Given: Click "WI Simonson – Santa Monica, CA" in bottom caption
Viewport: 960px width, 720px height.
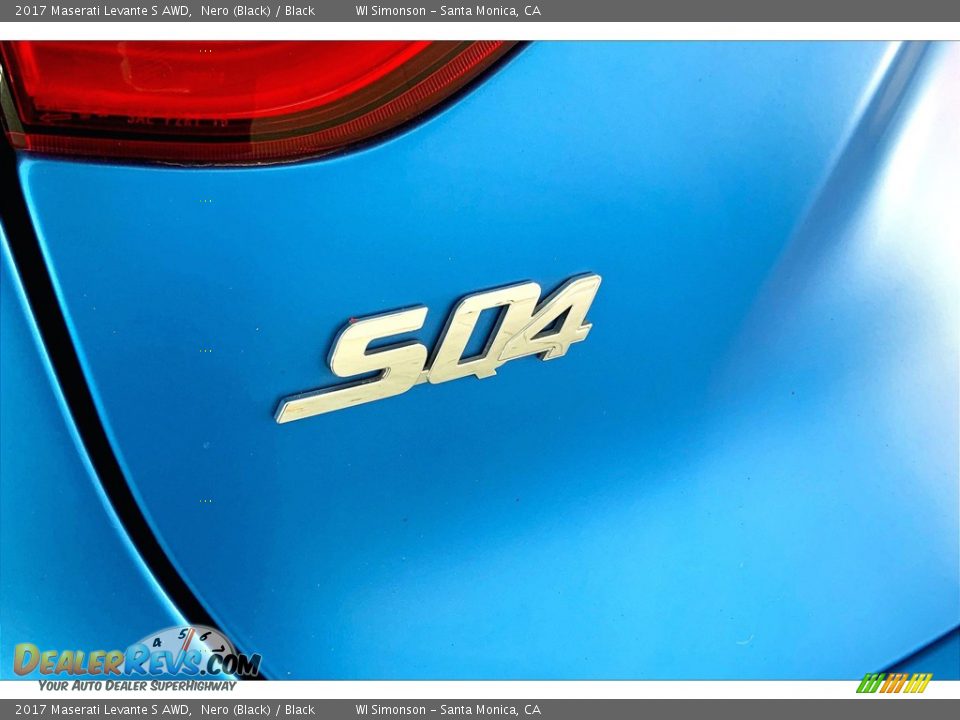Looking at the screenshot, I should coord(448,710).
